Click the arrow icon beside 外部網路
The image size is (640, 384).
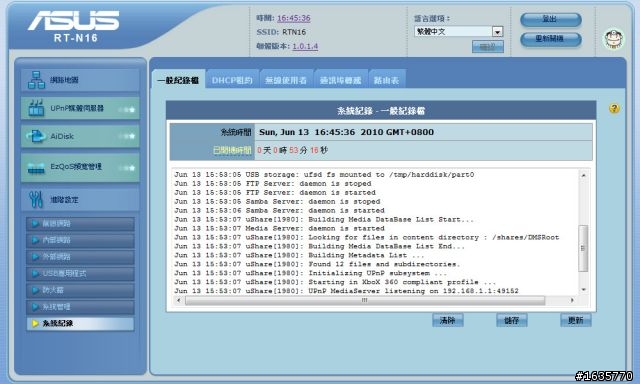coord(35,257)
